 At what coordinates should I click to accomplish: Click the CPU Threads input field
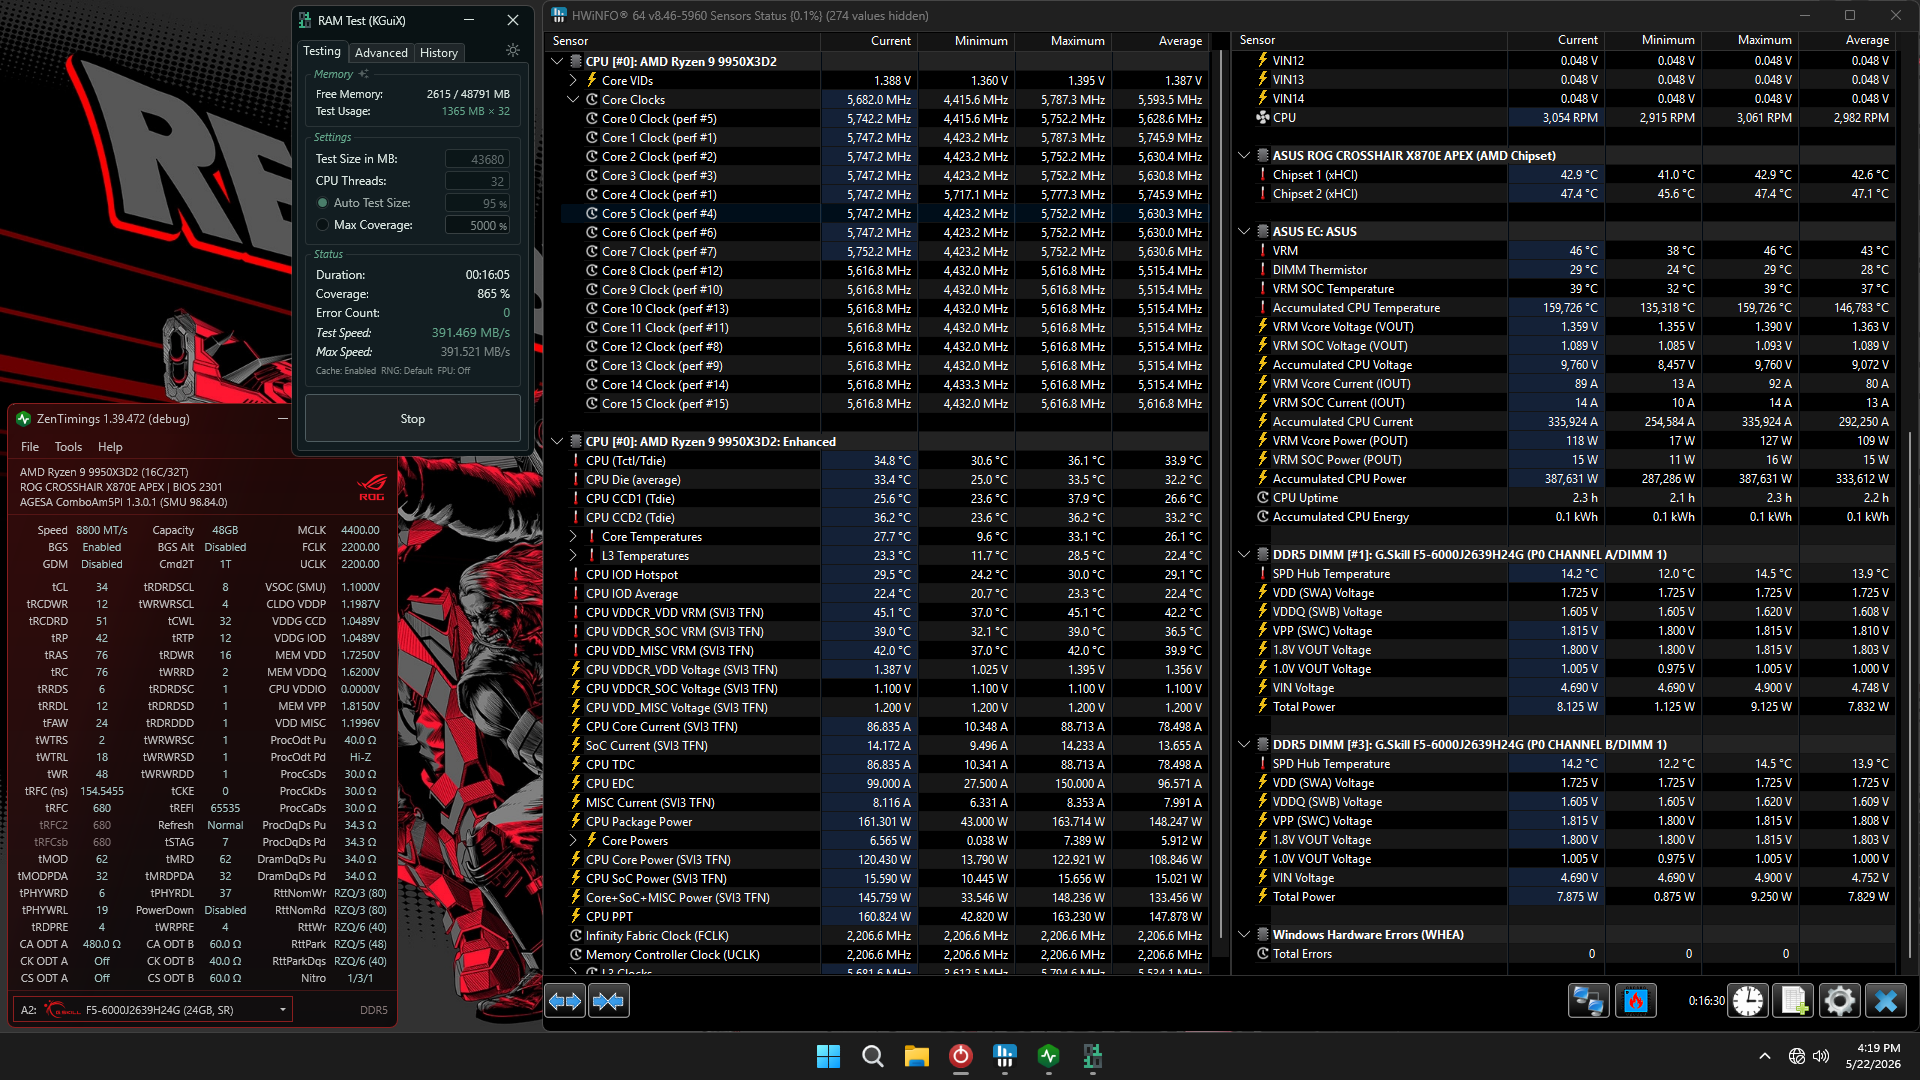tap(477, 181)
